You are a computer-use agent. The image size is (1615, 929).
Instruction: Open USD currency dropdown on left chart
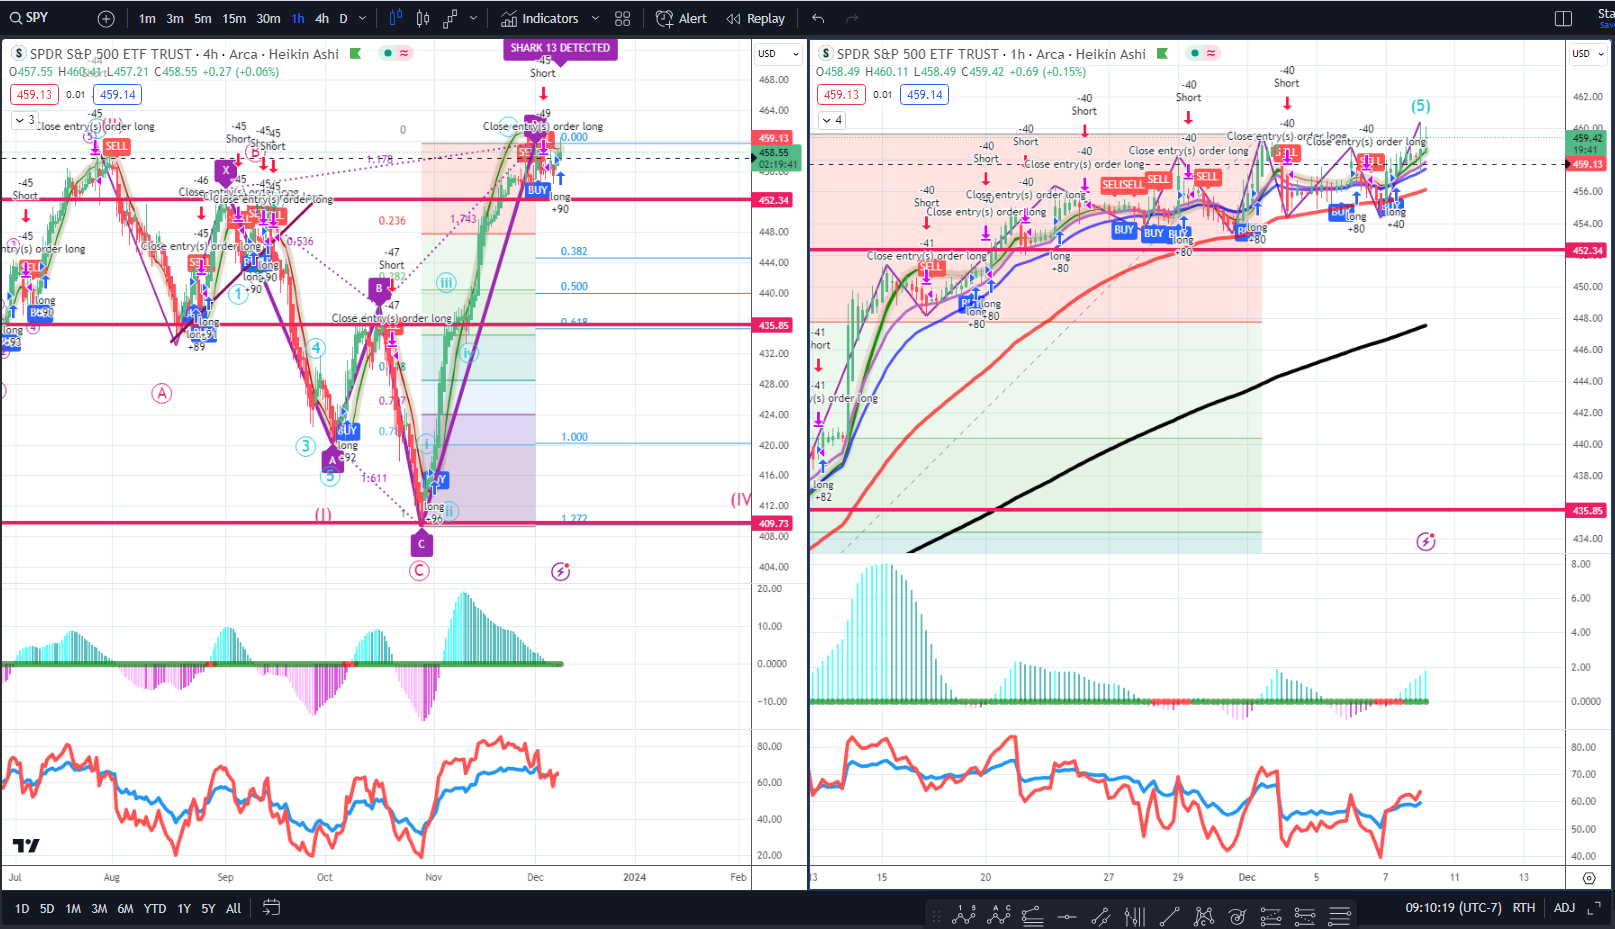(779, 54)
